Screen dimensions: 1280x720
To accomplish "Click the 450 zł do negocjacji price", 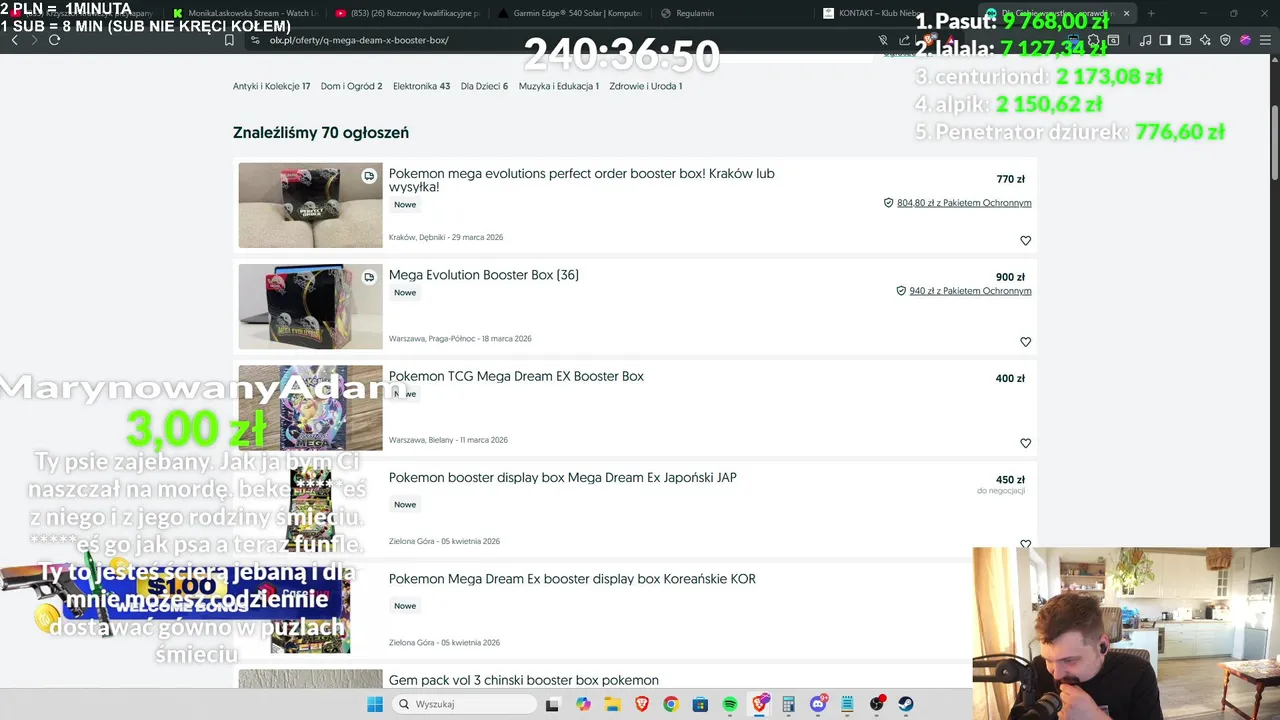I will click(1001, 484).
